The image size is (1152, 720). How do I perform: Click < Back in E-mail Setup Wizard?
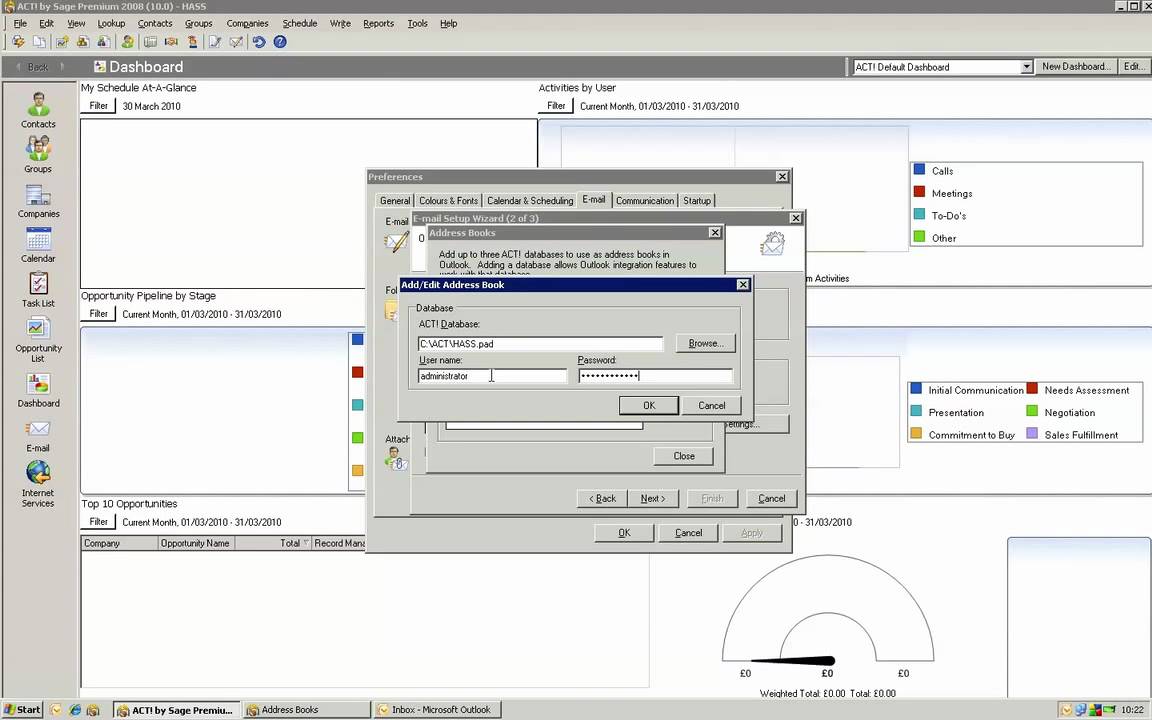(602, 498)
